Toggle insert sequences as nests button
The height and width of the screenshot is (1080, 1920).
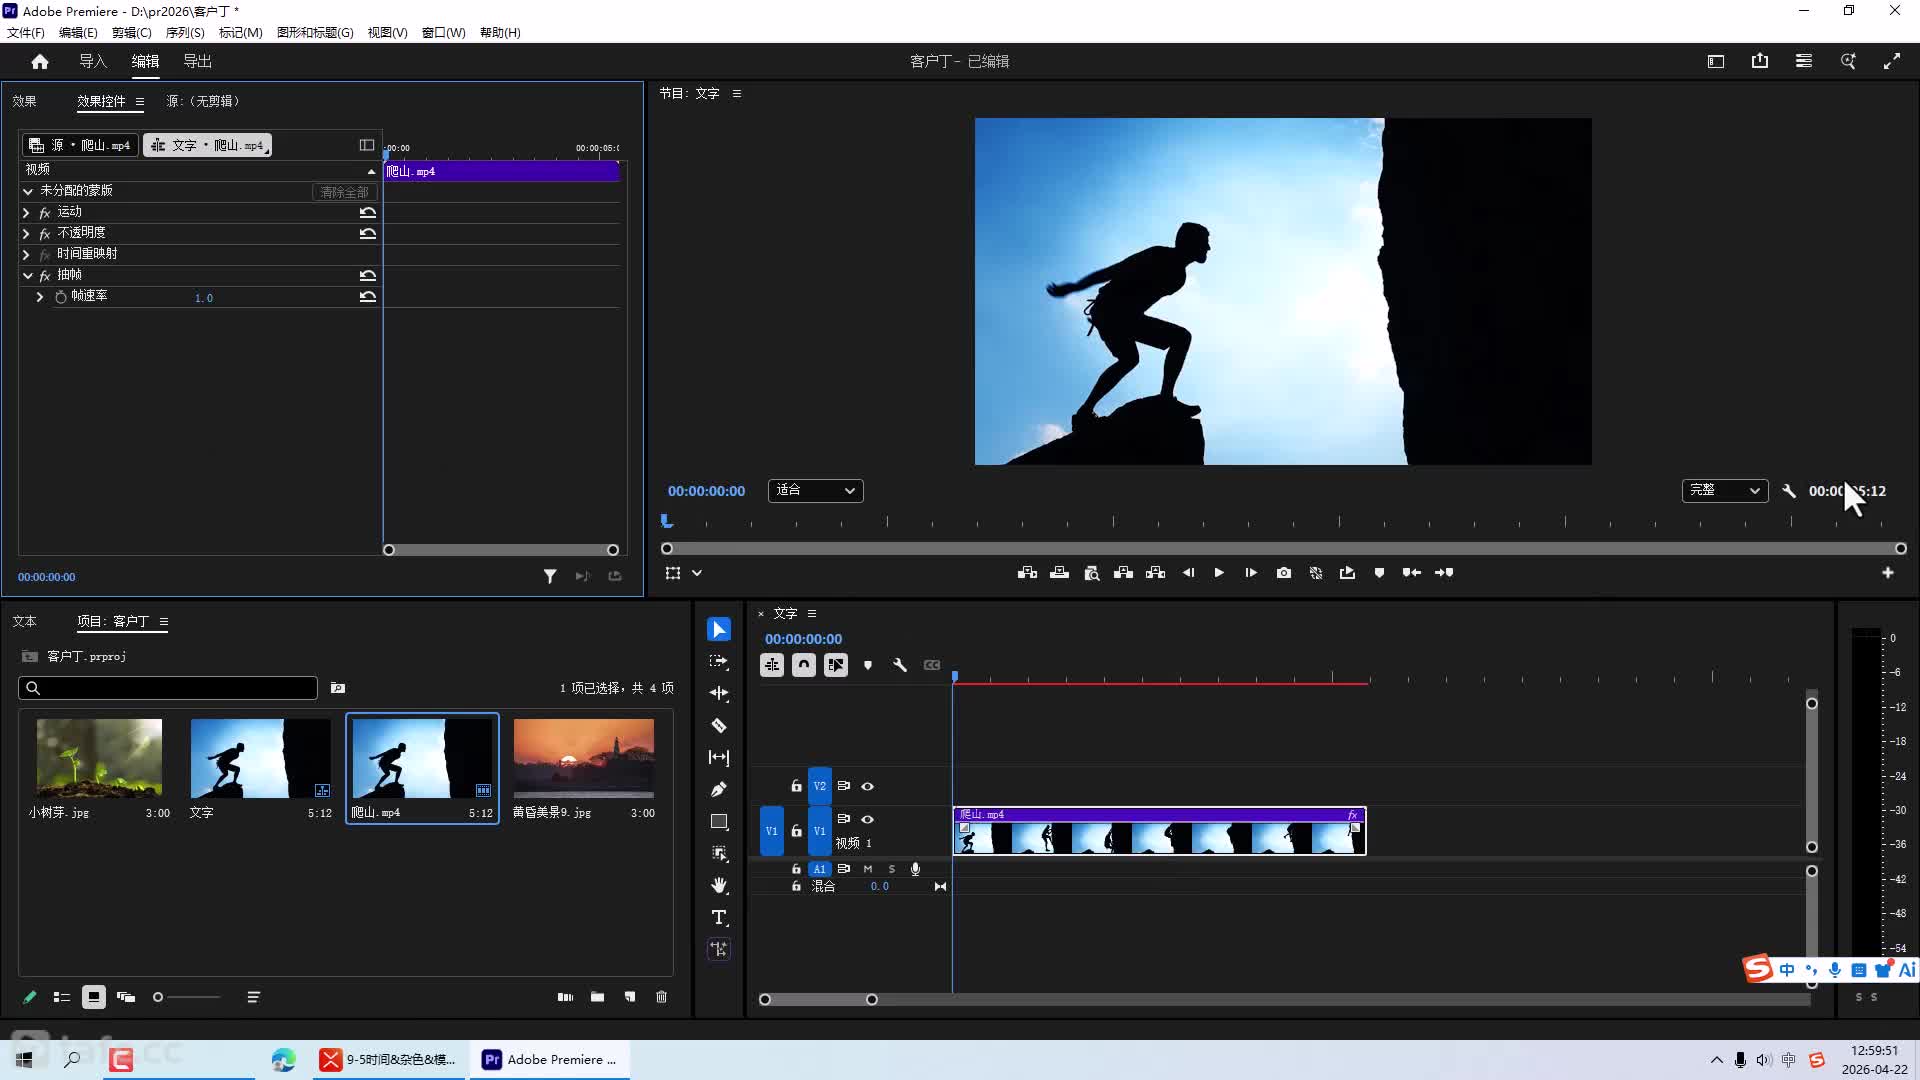772,665
